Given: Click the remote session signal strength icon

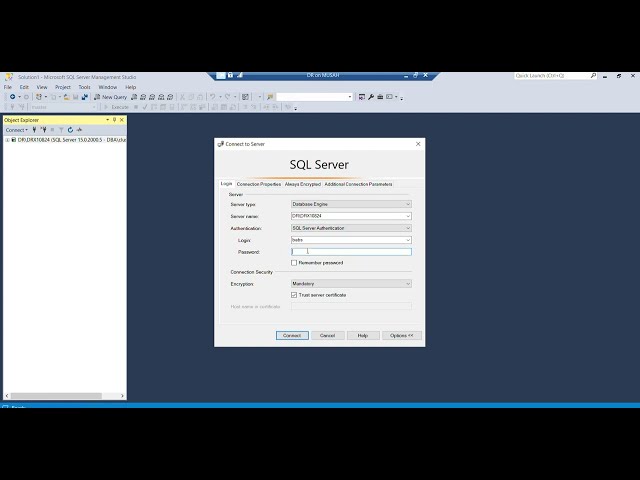Looking at the screenshot, I should tap(240, 75).
